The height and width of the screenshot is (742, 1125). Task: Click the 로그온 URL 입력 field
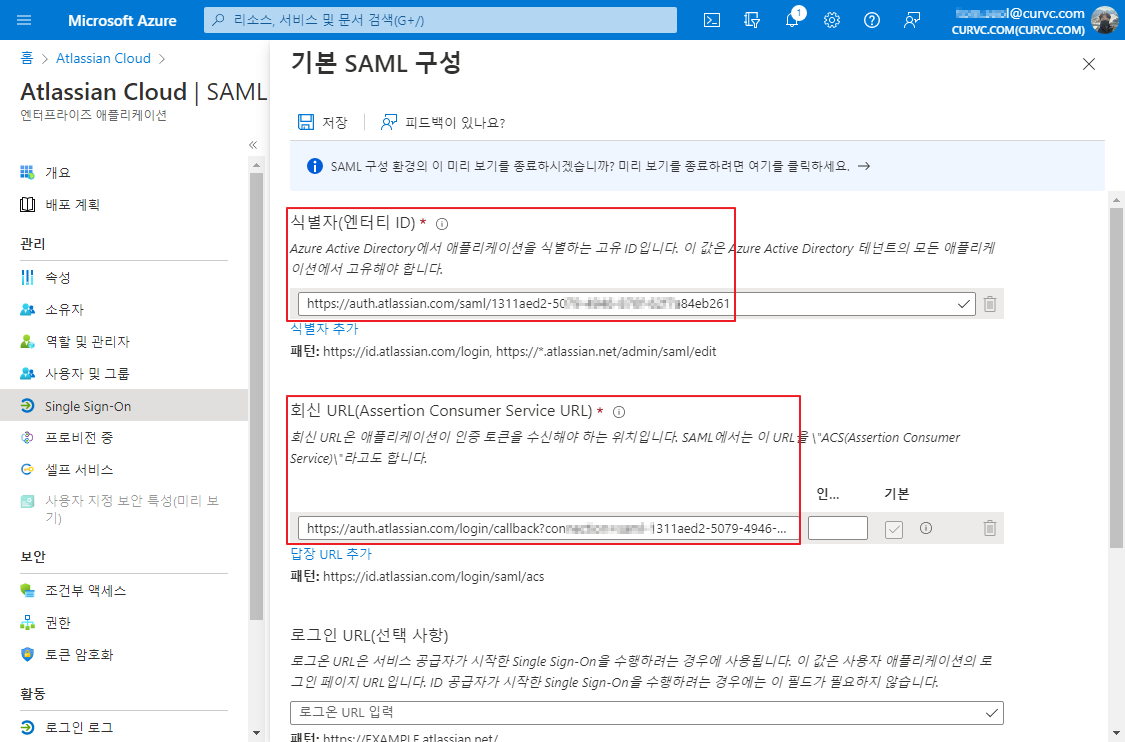tap(646, 713)
